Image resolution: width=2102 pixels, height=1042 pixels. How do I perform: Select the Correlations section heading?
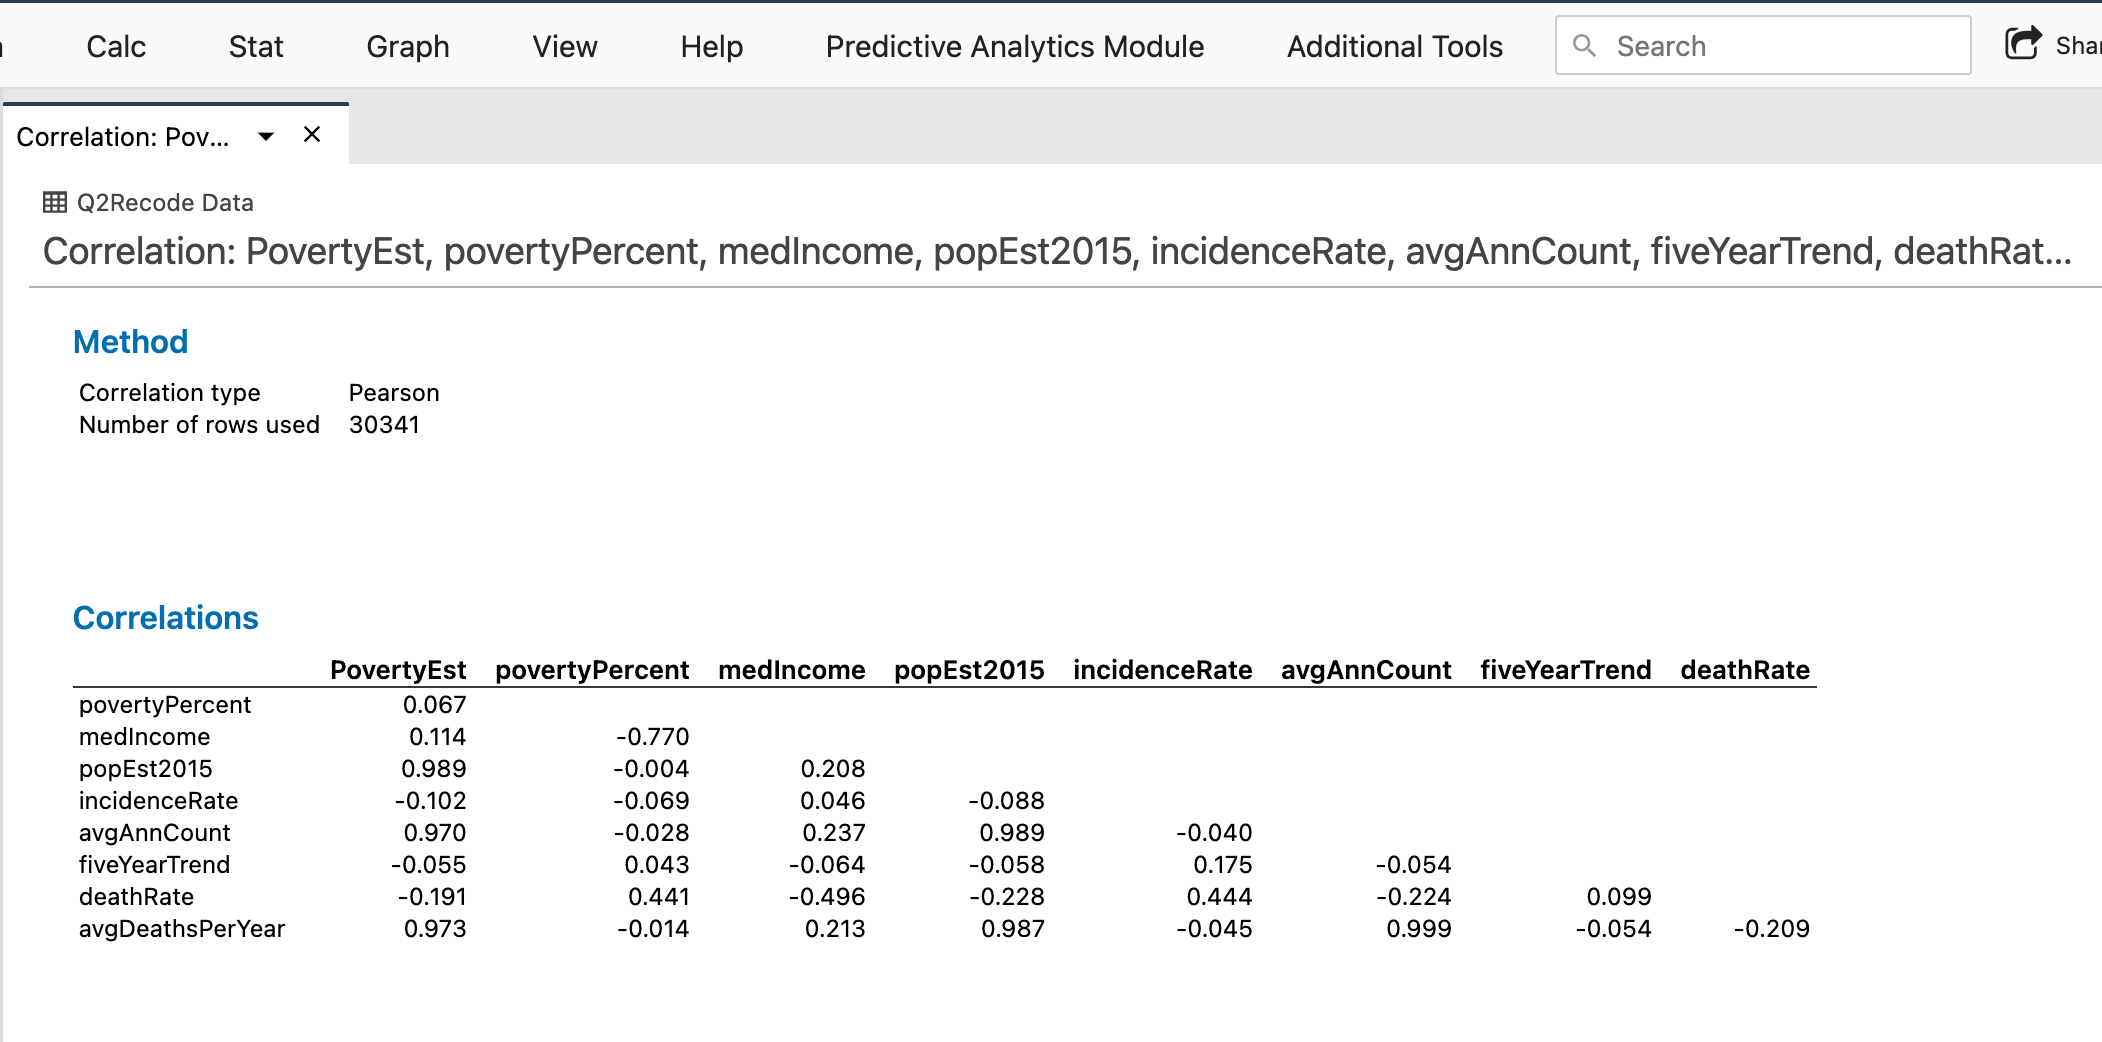click(165, 617)
